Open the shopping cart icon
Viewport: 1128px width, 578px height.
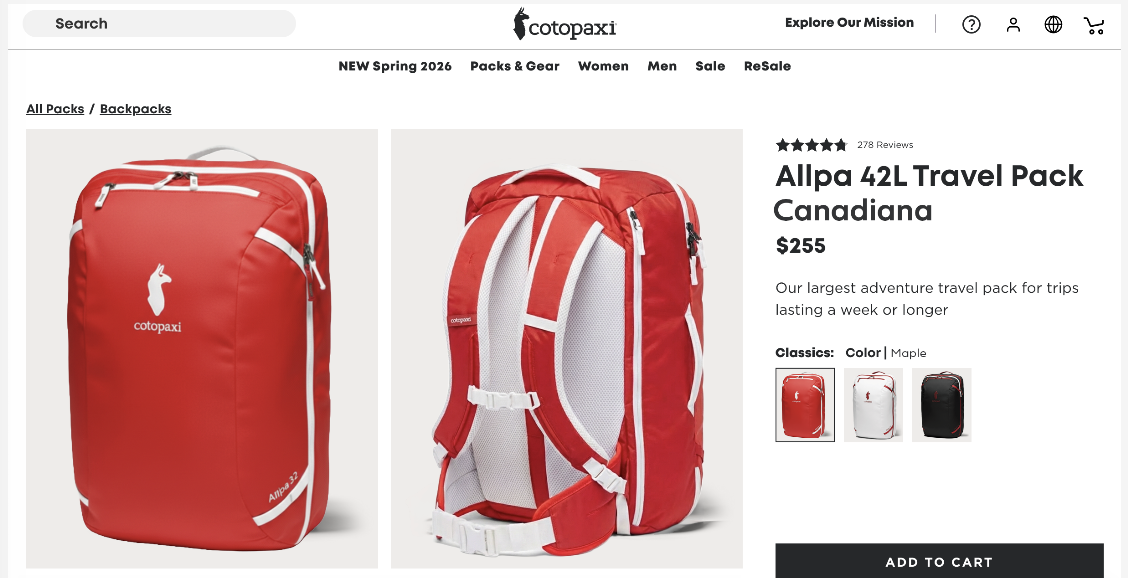coord(1094,25)
